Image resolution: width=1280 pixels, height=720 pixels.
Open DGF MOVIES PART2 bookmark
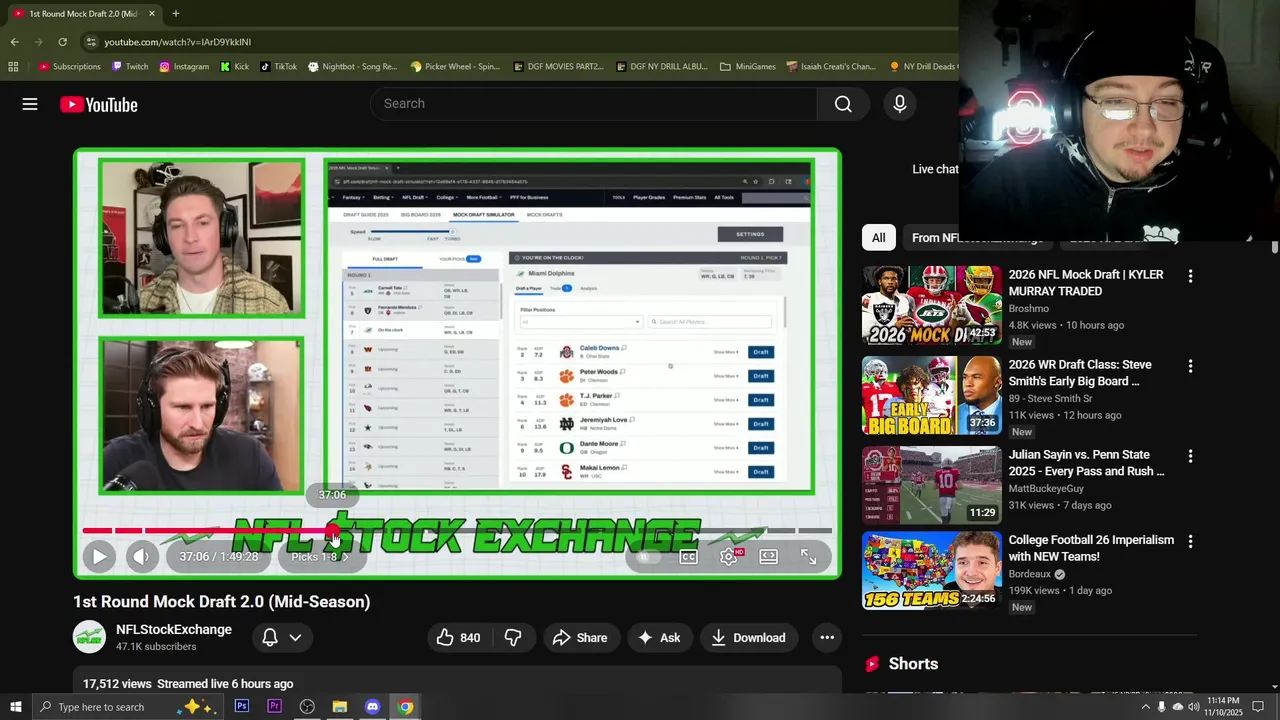[x=558, y=67]
